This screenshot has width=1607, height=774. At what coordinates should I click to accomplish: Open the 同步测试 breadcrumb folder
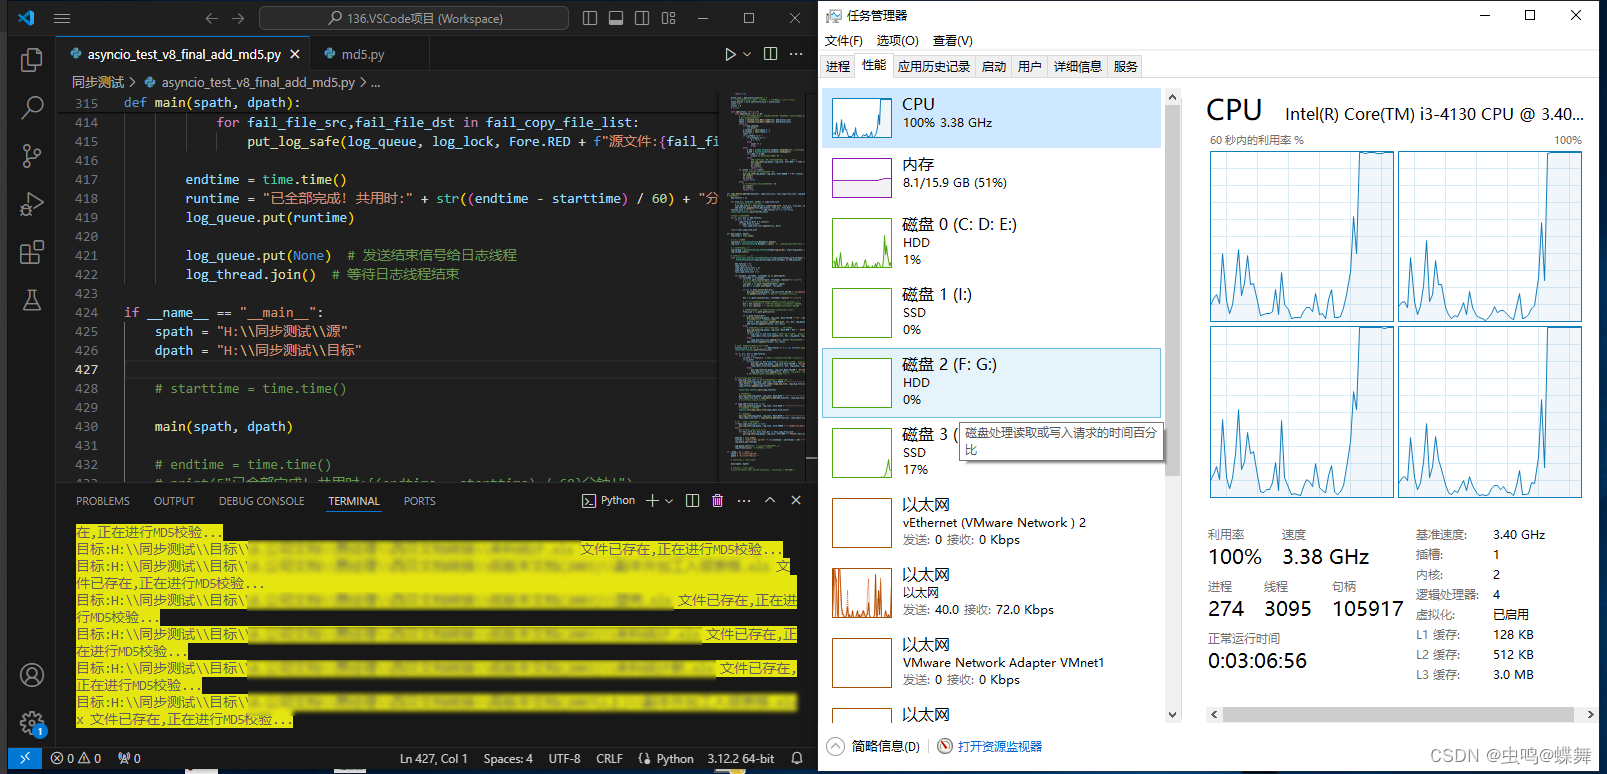98,82
